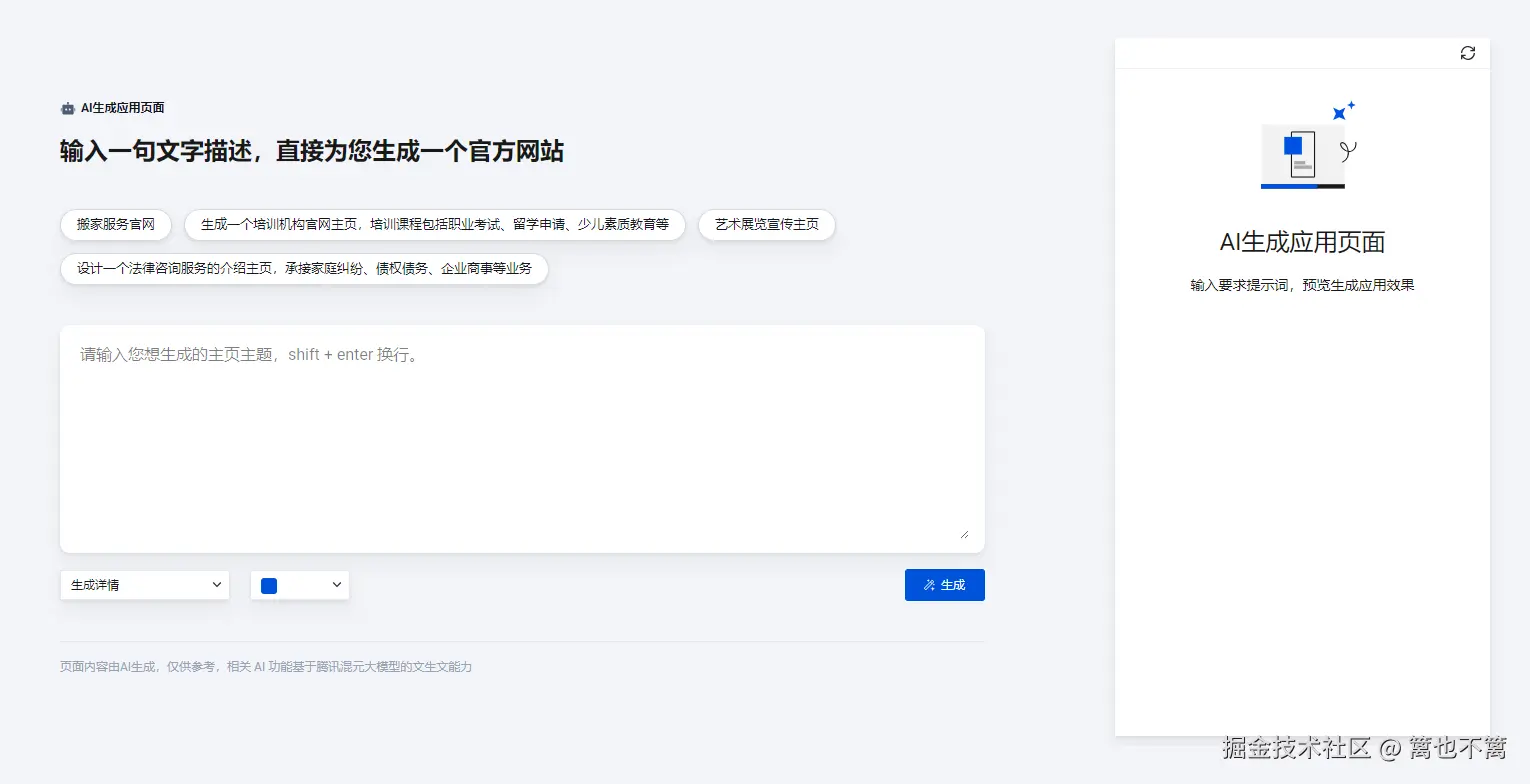
Task: Click the robot icon beside AI生成应用页面
Action: (68, 108)
